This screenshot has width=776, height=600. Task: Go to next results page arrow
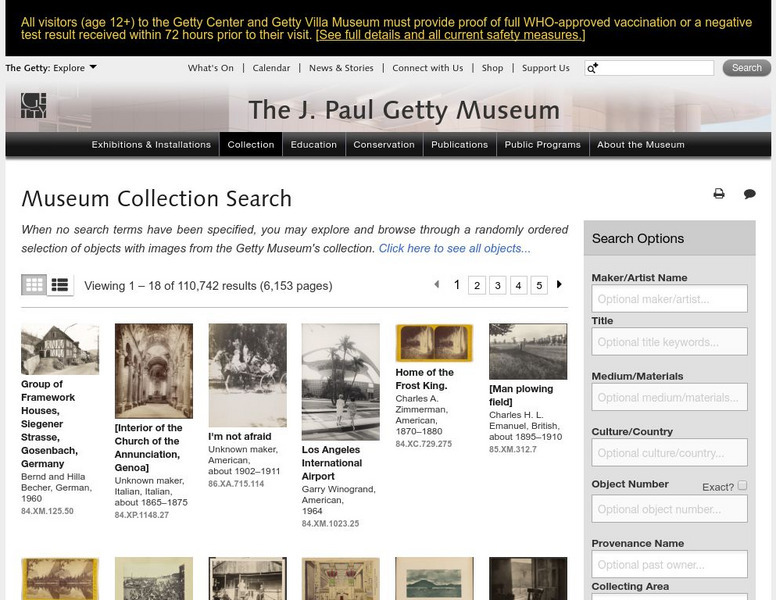pyautogui.click(x=559, y=284)
